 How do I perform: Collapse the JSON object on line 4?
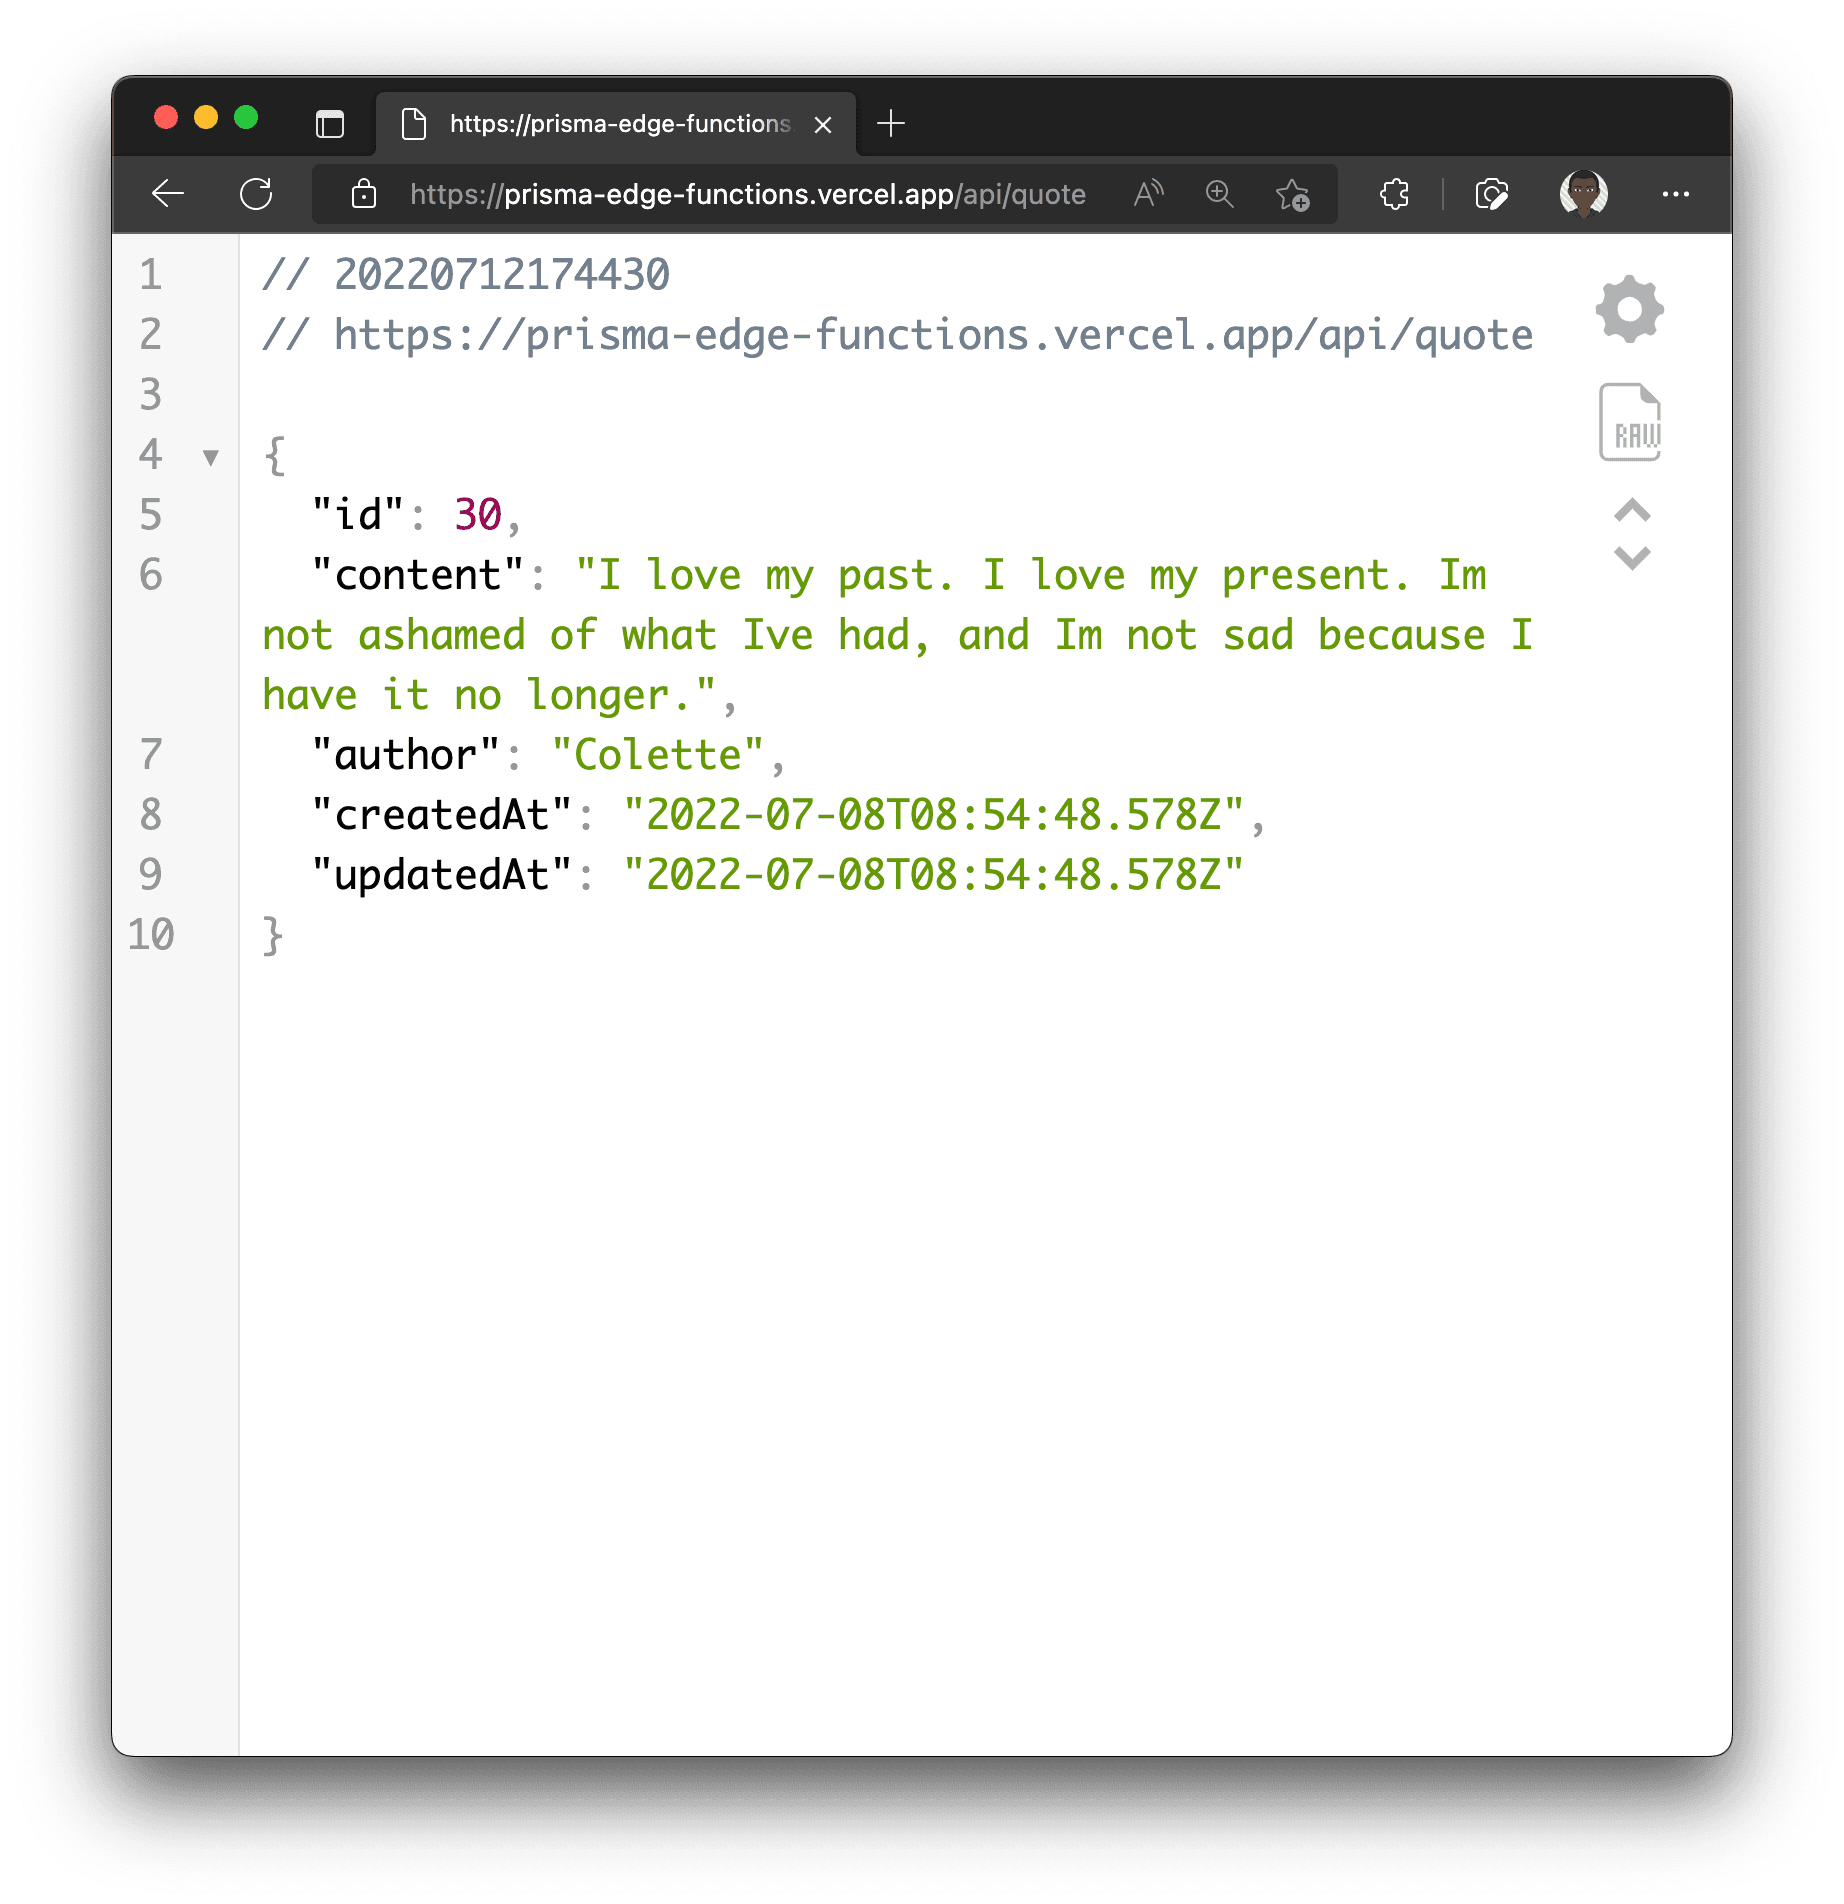[x=210, y=458]
